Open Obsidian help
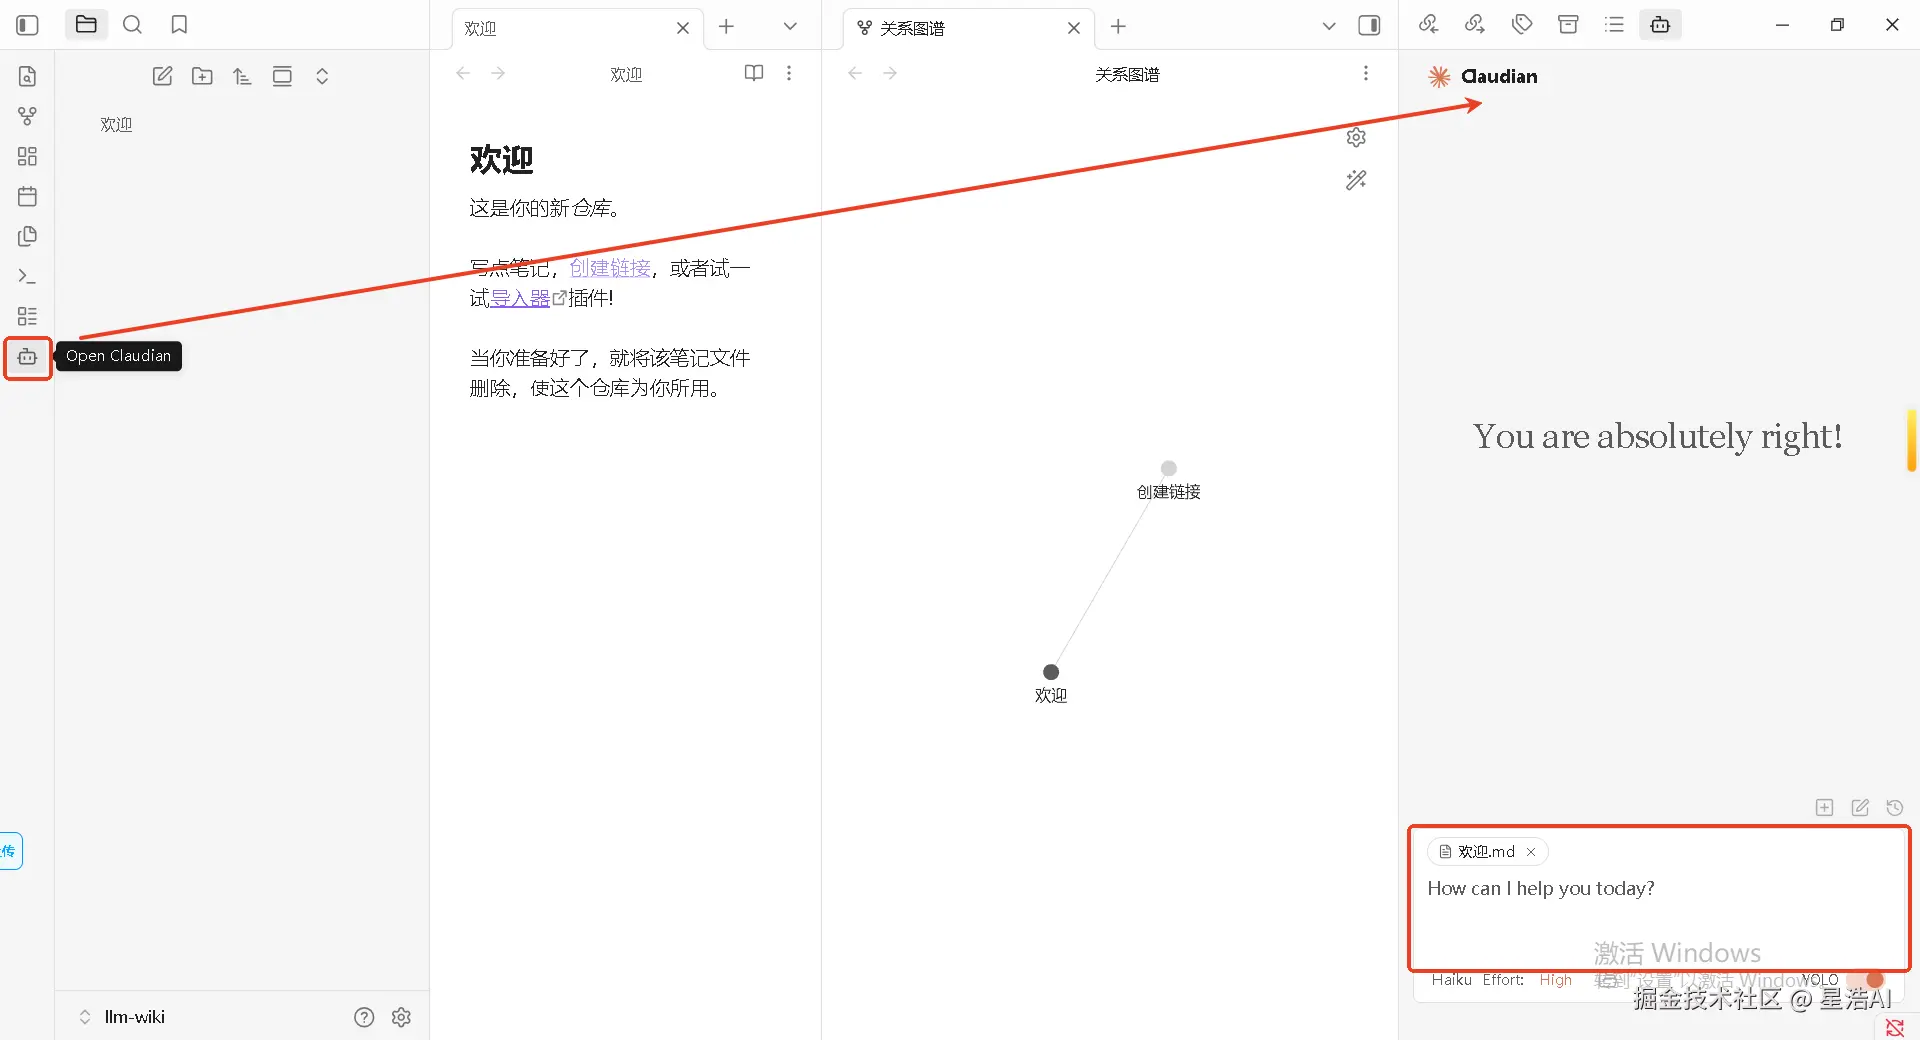The width and height of the screenshot is (1920, 1040). [364, 1017]
